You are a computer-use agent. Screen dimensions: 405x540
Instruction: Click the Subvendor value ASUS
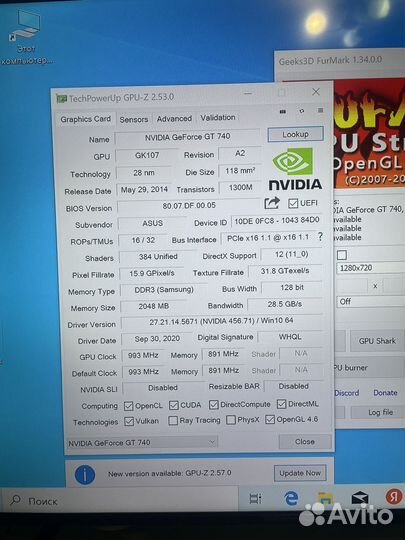[x=152, y=223]
